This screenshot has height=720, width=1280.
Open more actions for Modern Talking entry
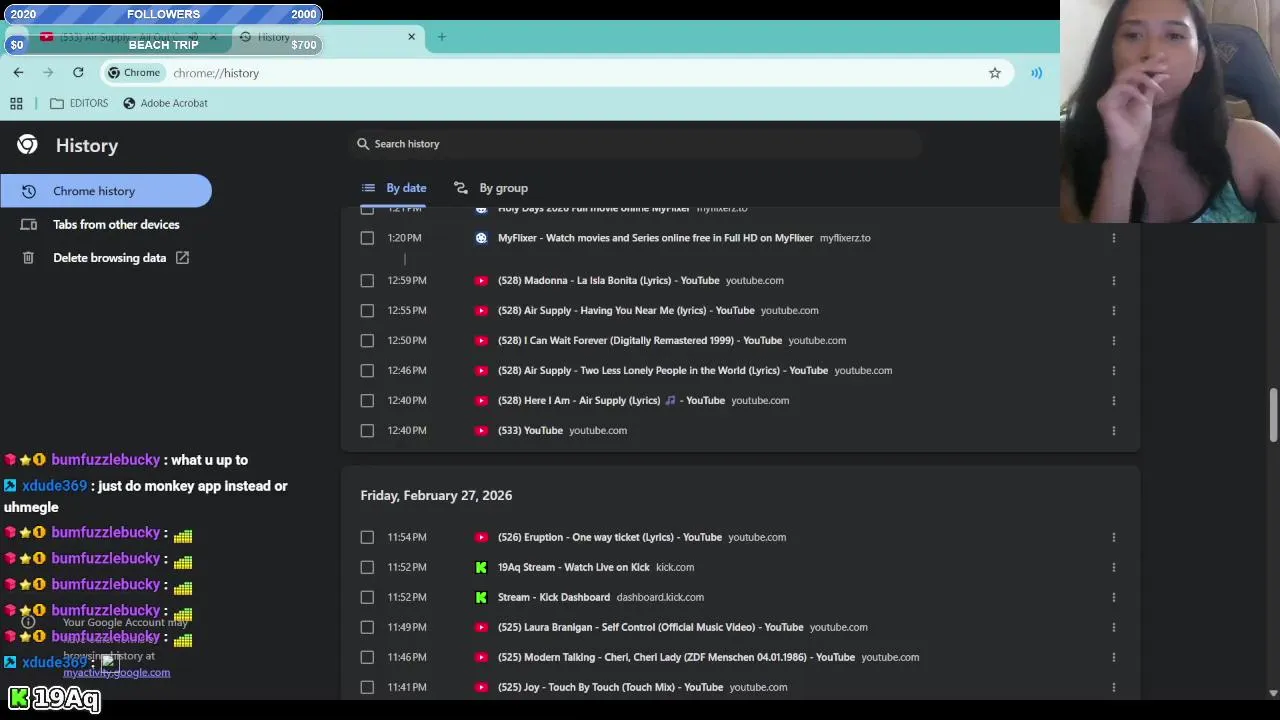1113,658
